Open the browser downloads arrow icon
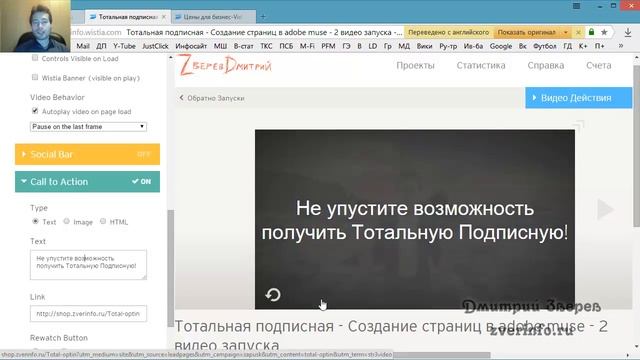This screenshot has width=640, height=360. (x=628, y=32)
